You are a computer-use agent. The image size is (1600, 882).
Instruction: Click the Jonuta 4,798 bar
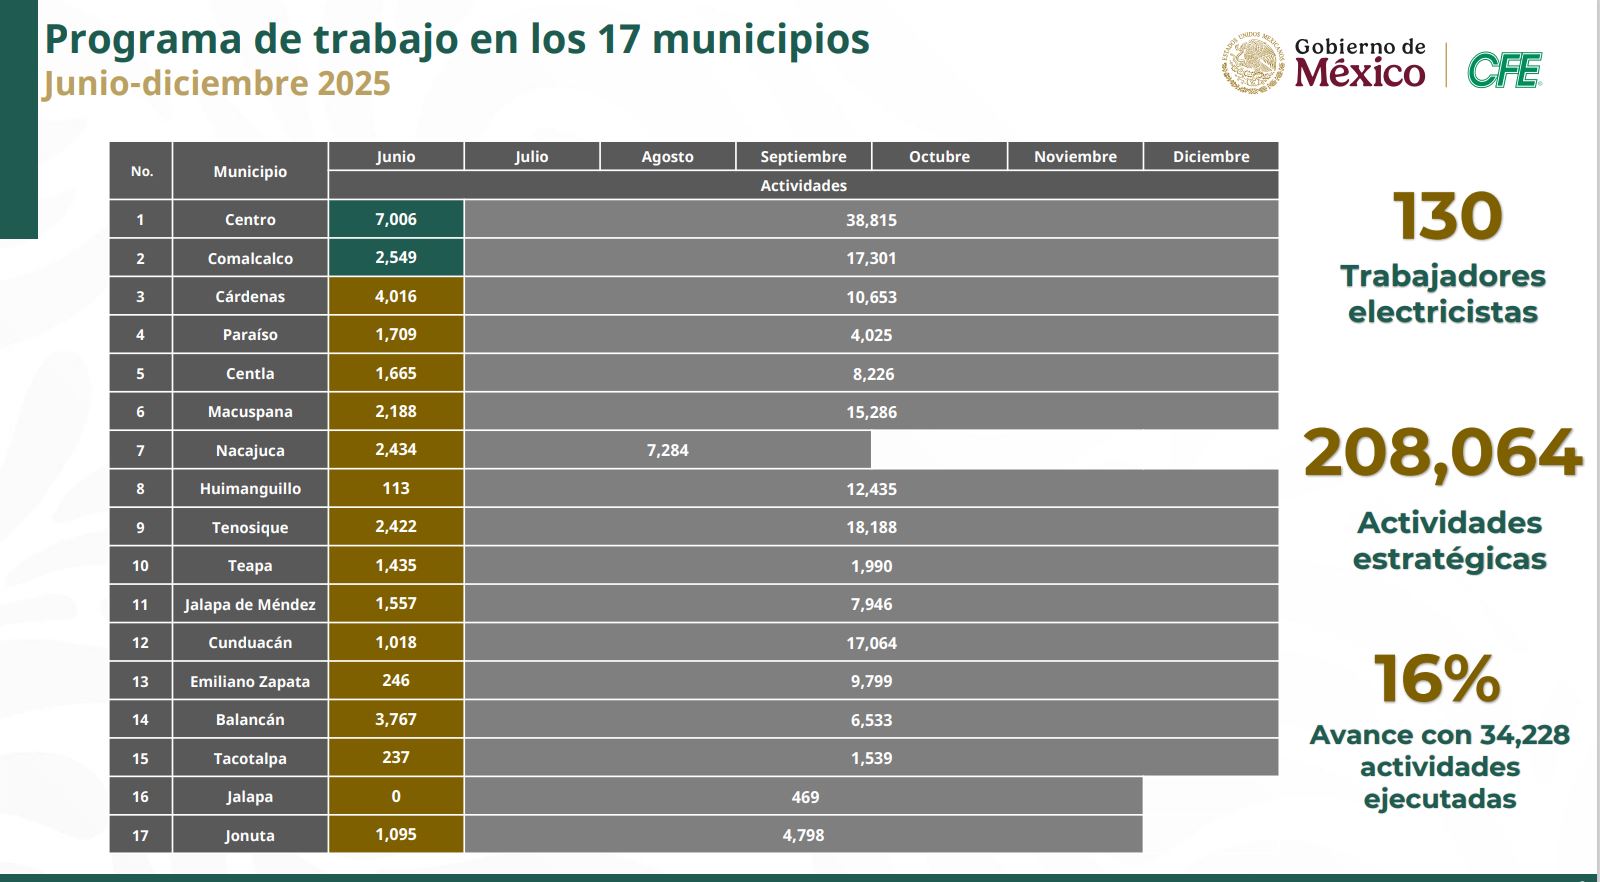(803, 835)
